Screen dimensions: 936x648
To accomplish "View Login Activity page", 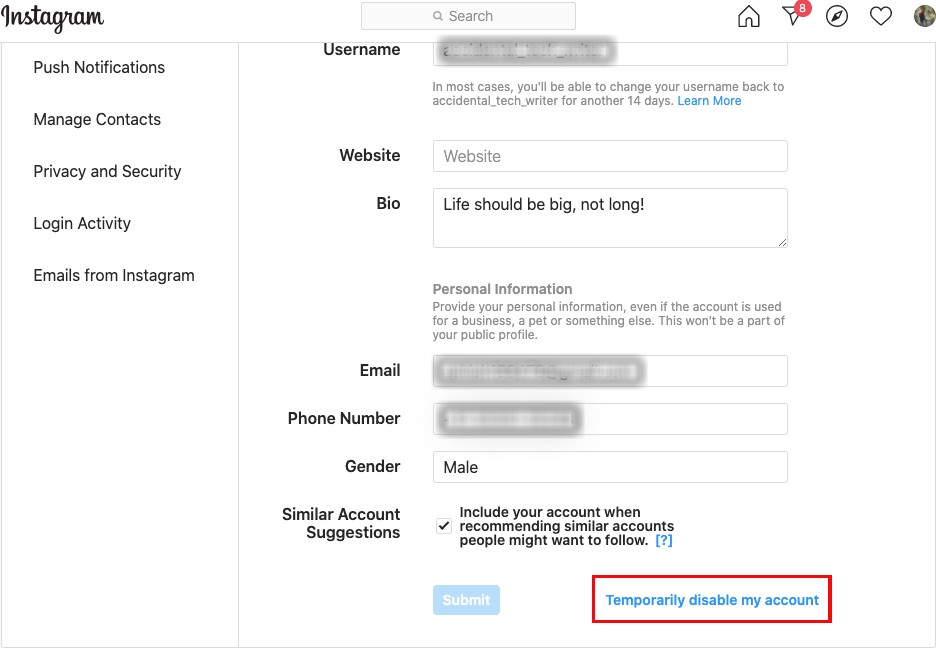I will pyautogui.click(x=82, y=223).
